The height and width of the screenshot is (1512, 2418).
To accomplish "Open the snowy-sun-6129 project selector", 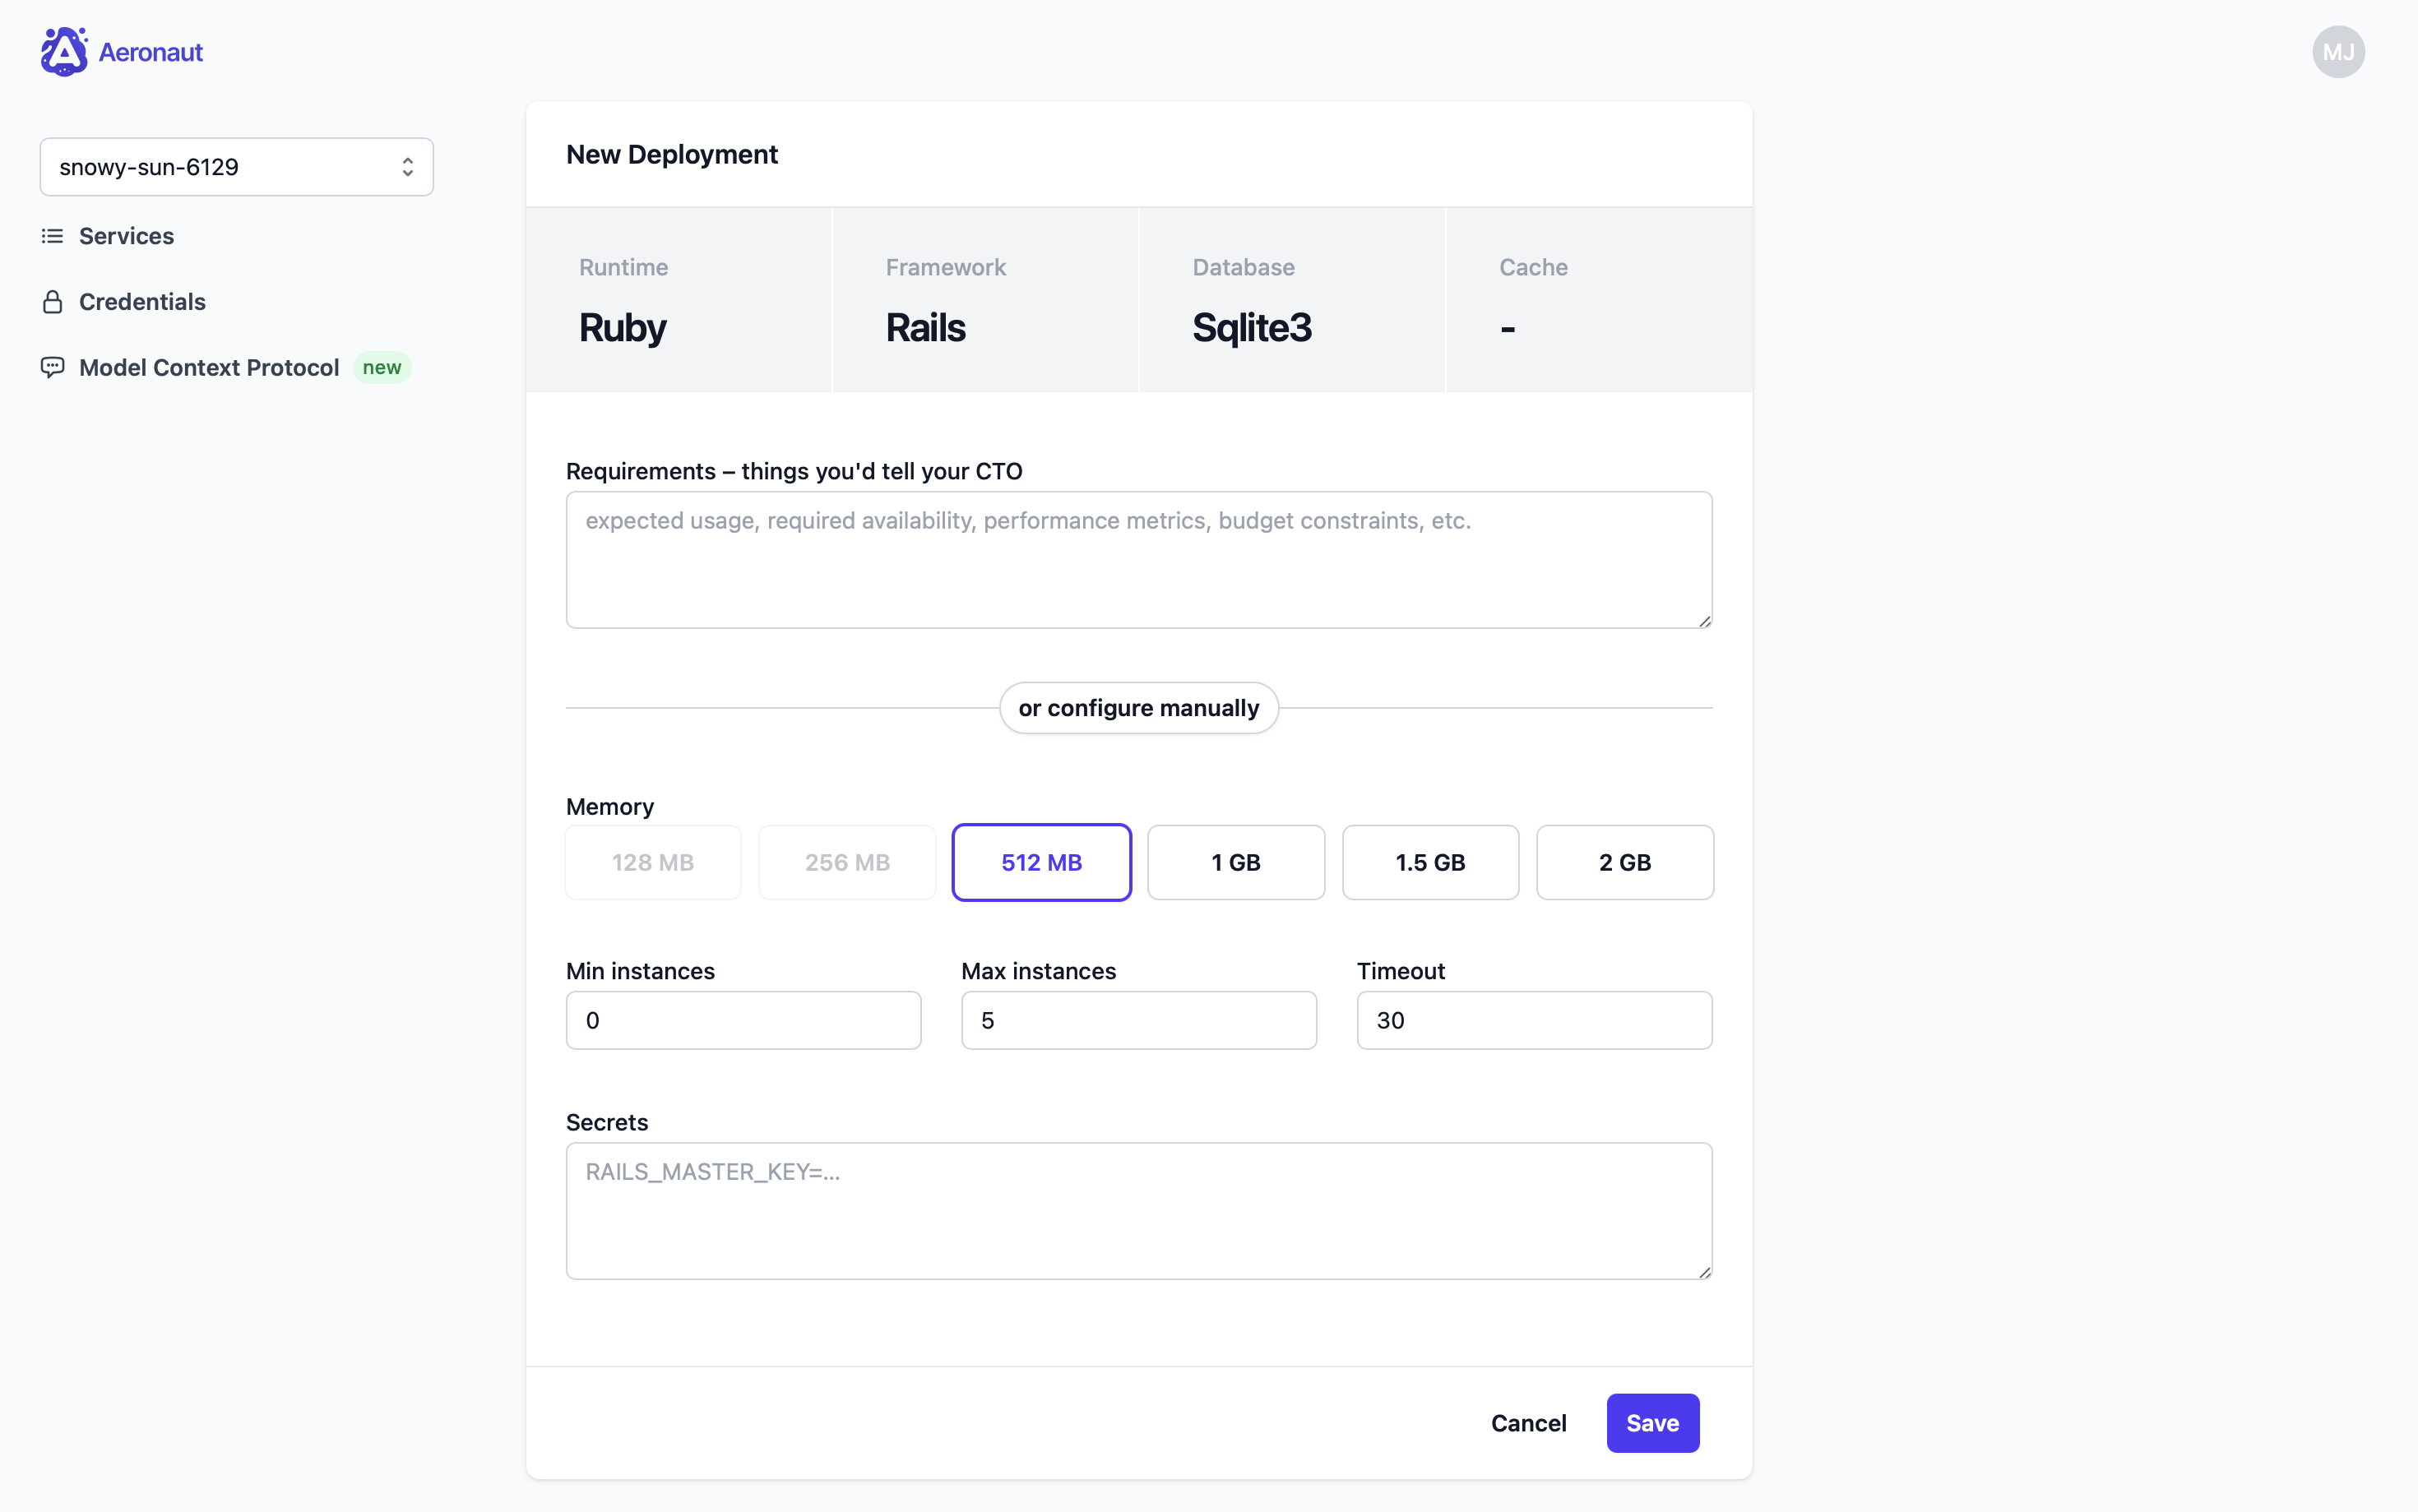I will point(236,167).
